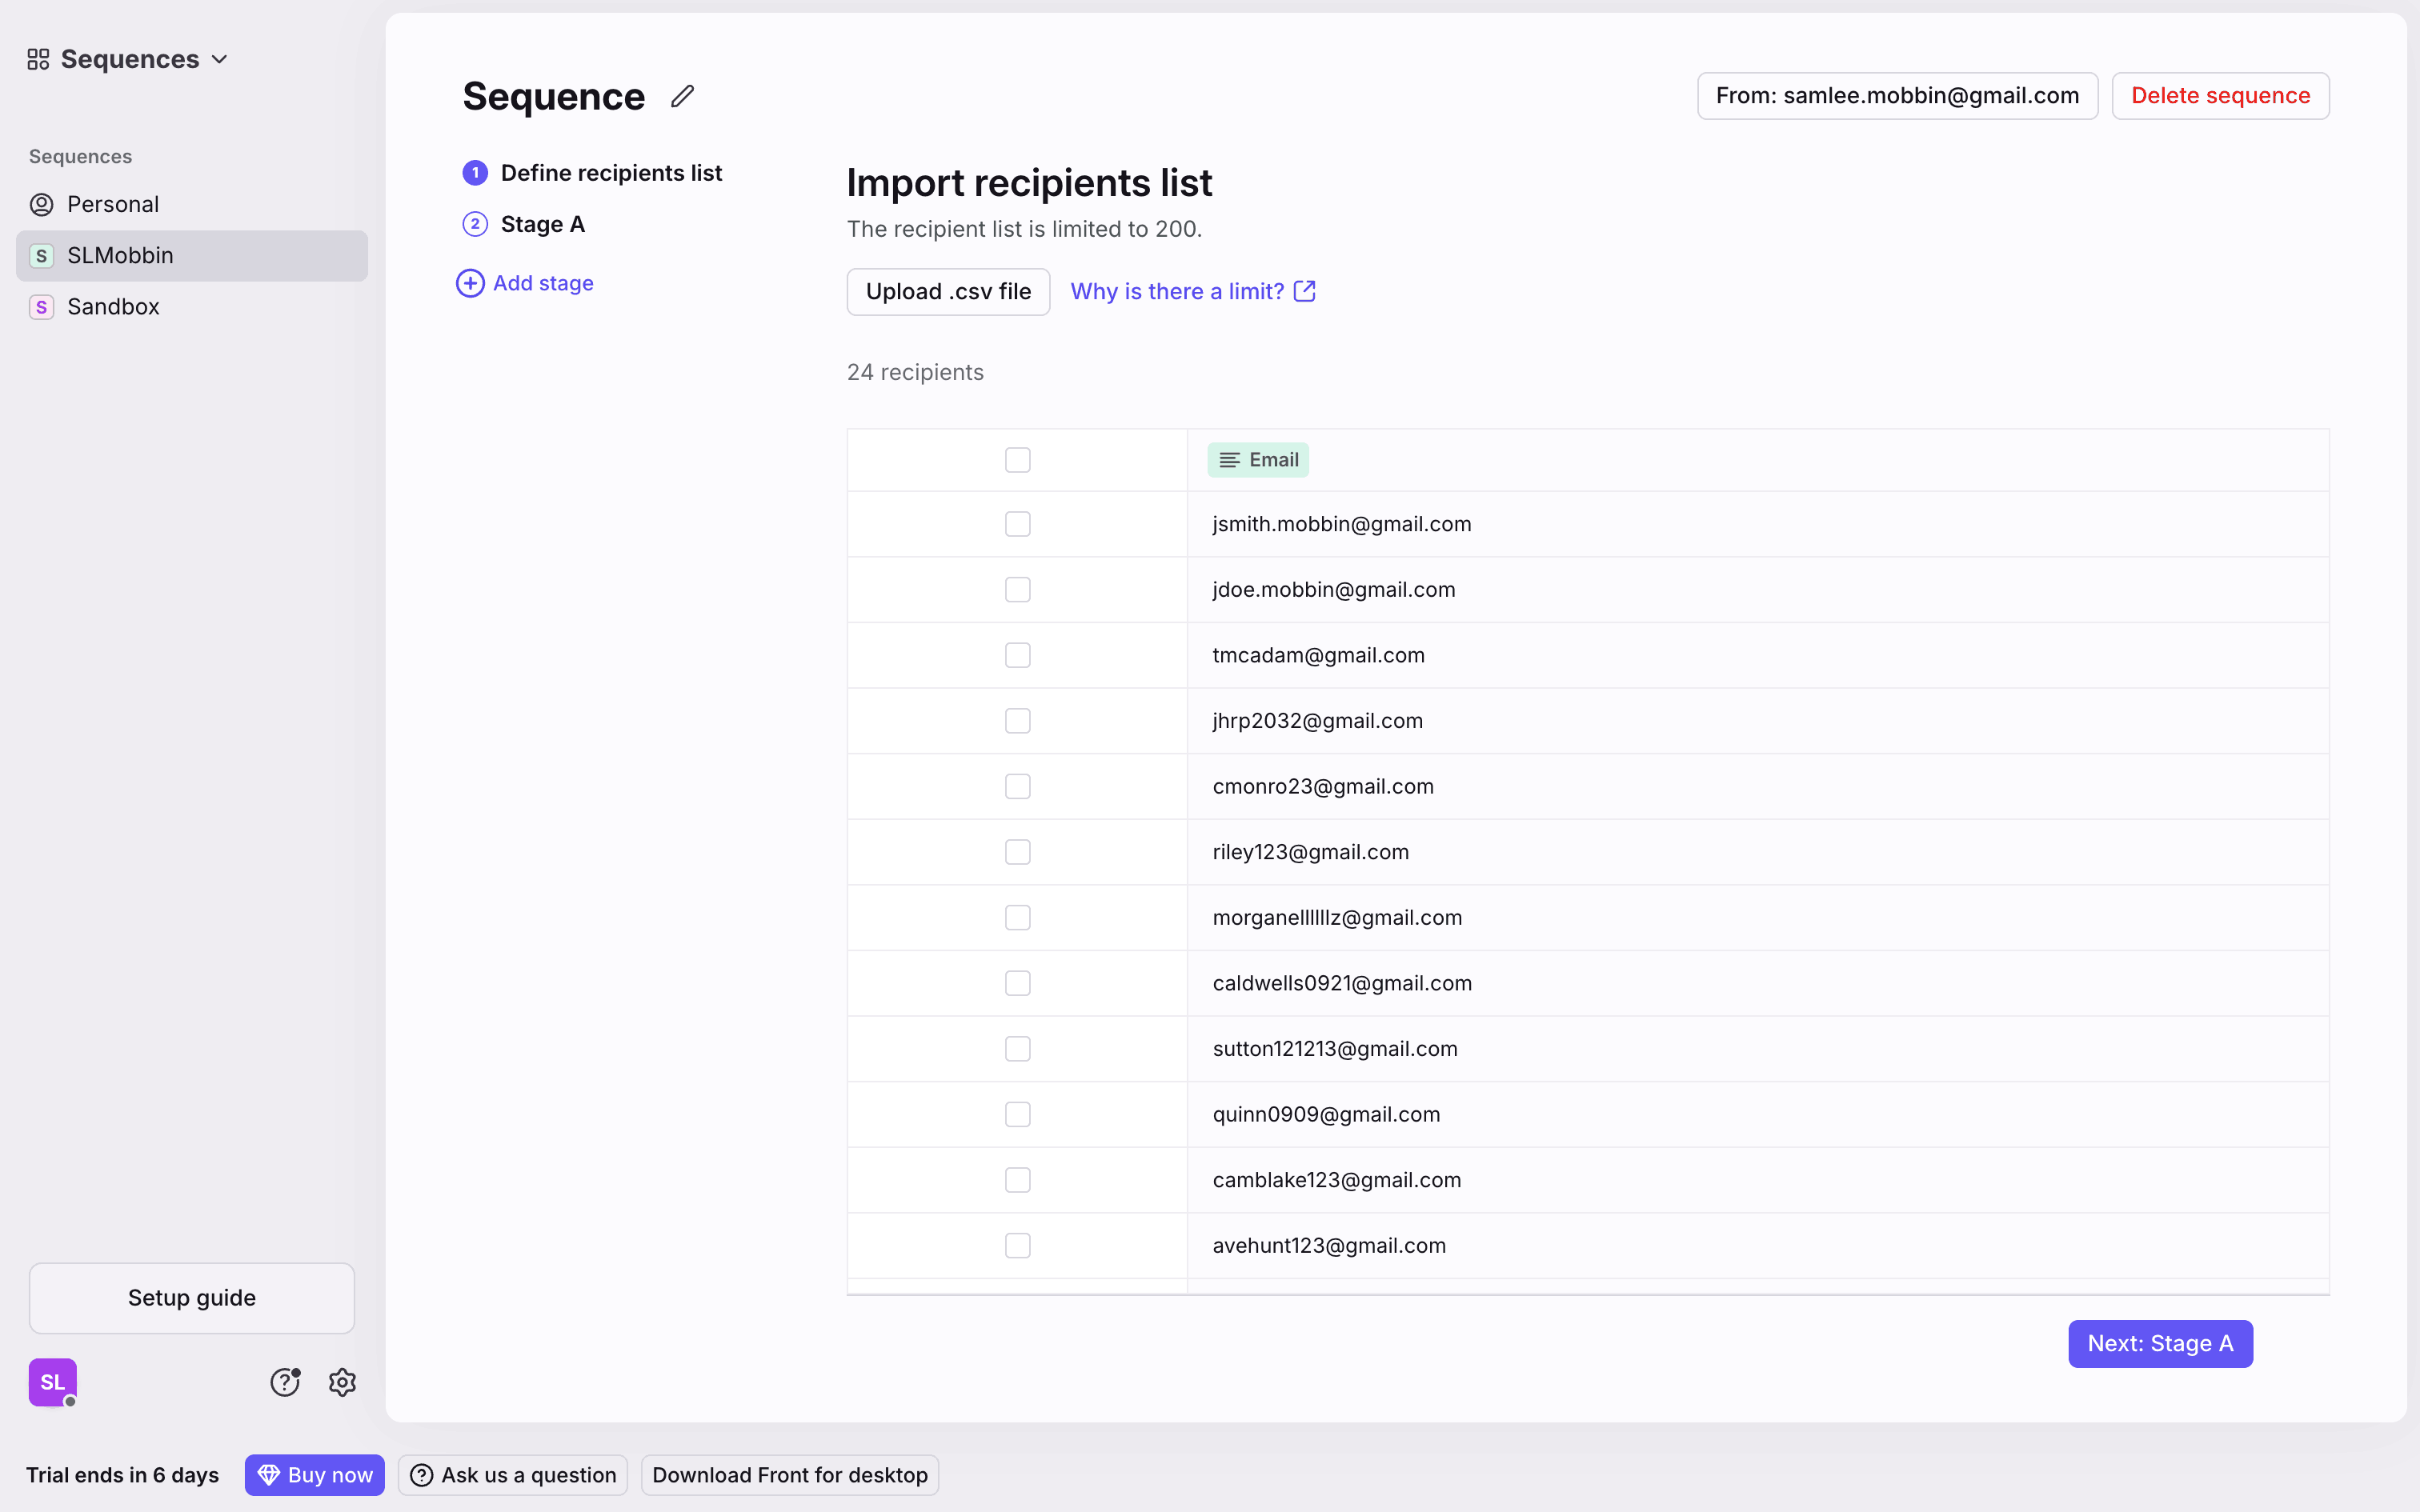Click the pencil icon to rename Sequence
Screen dimensions: 2420x1512
tap(682, 96)
